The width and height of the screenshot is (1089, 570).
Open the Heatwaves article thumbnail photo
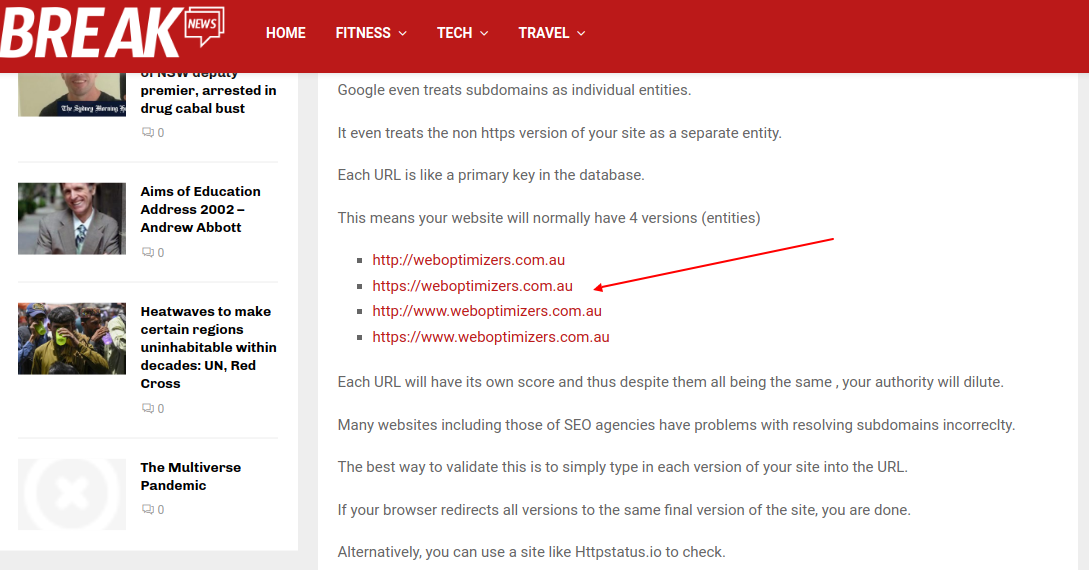tap(72, 338)
